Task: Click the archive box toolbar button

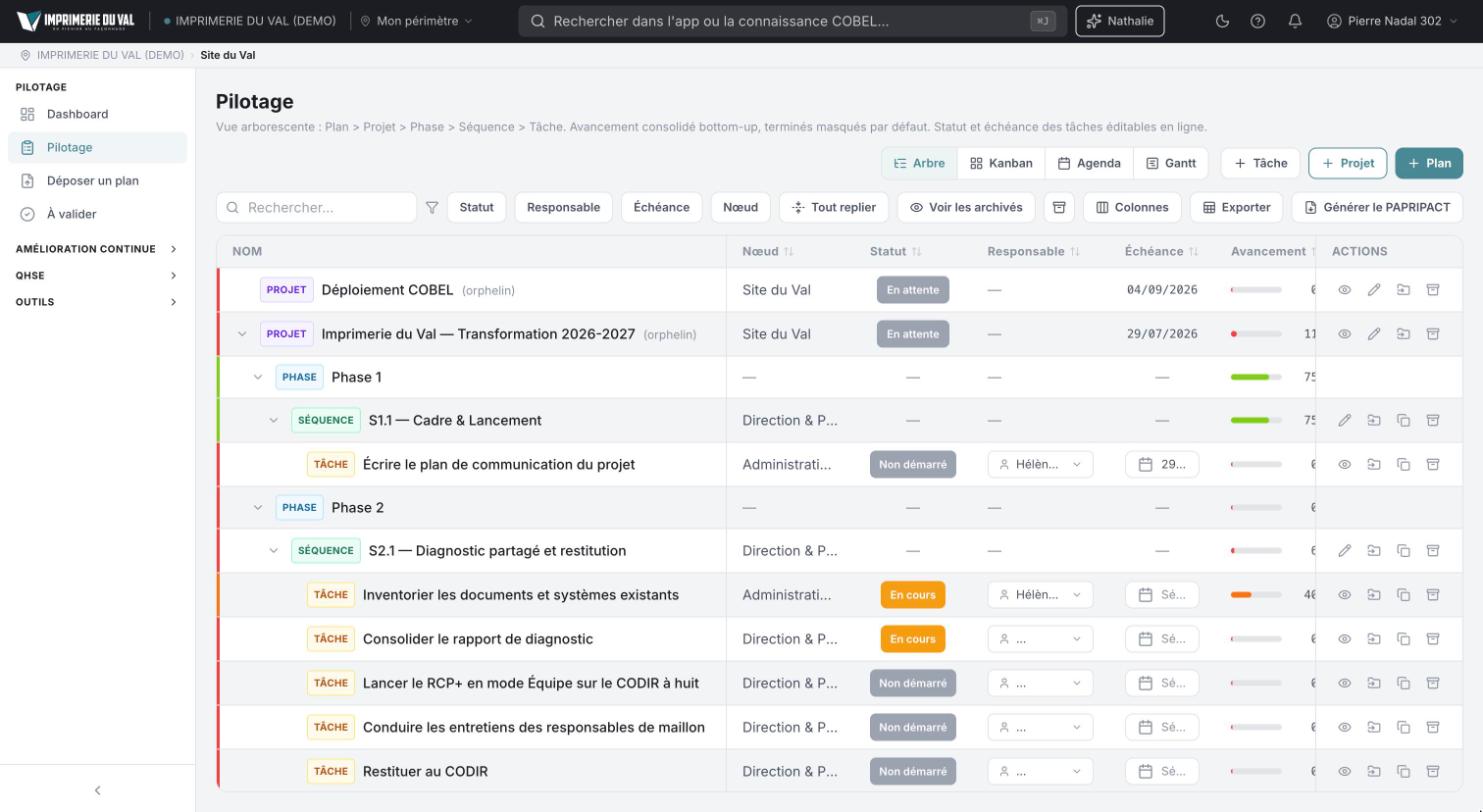Action: (1058, 207)
